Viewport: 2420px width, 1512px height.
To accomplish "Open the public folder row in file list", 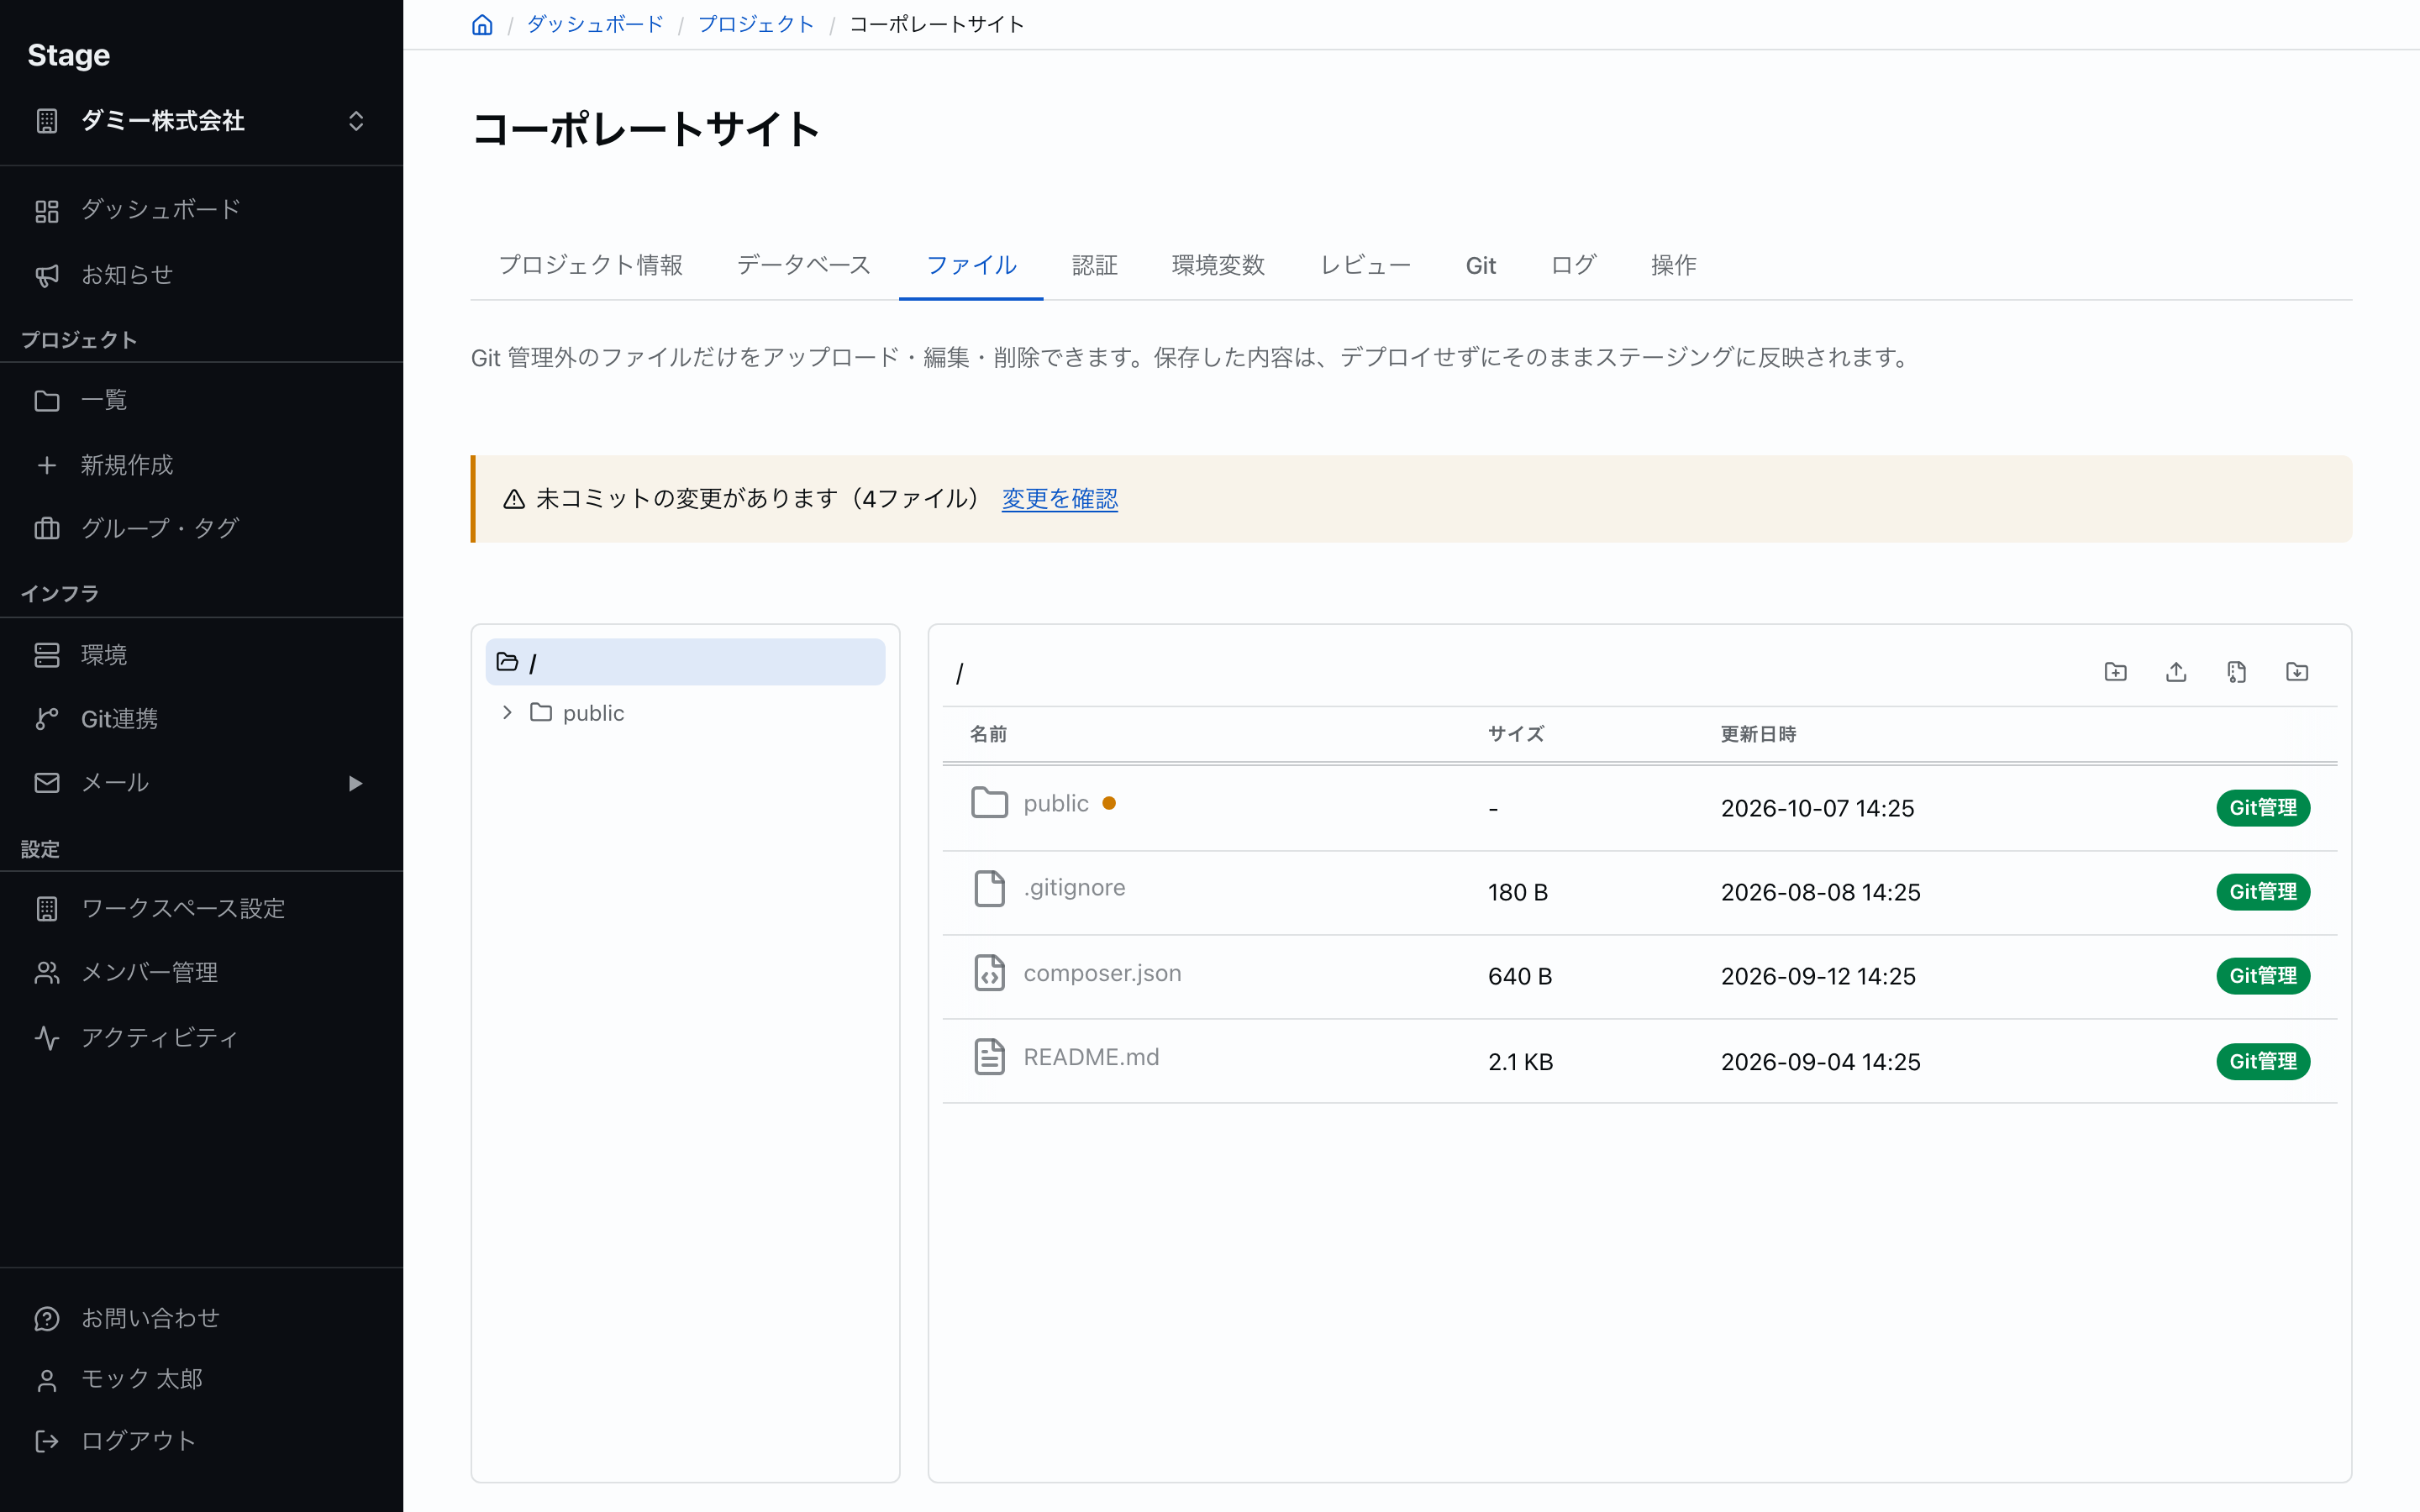I will click(x=1639, y=808).
